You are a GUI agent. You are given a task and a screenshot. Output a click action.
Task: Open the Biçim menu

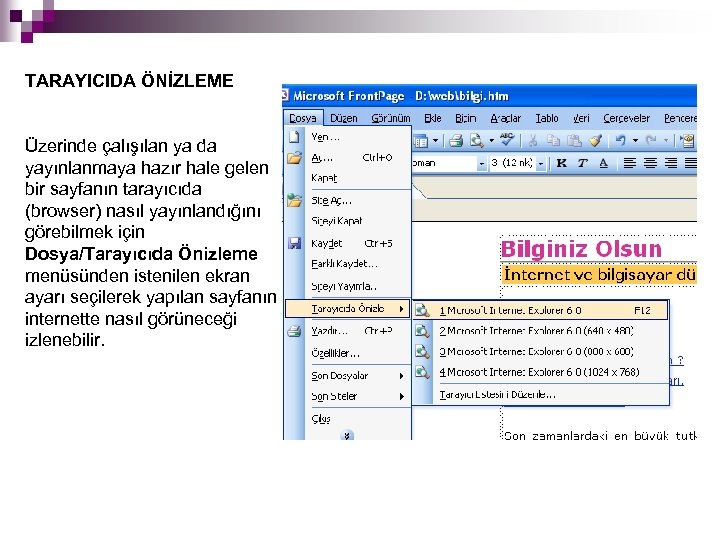point(466,118)
